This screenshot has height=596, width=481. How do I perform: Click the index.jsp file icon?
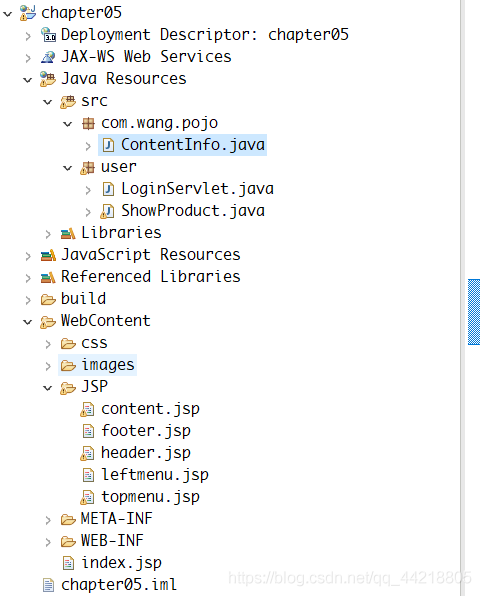click(68, 563)
